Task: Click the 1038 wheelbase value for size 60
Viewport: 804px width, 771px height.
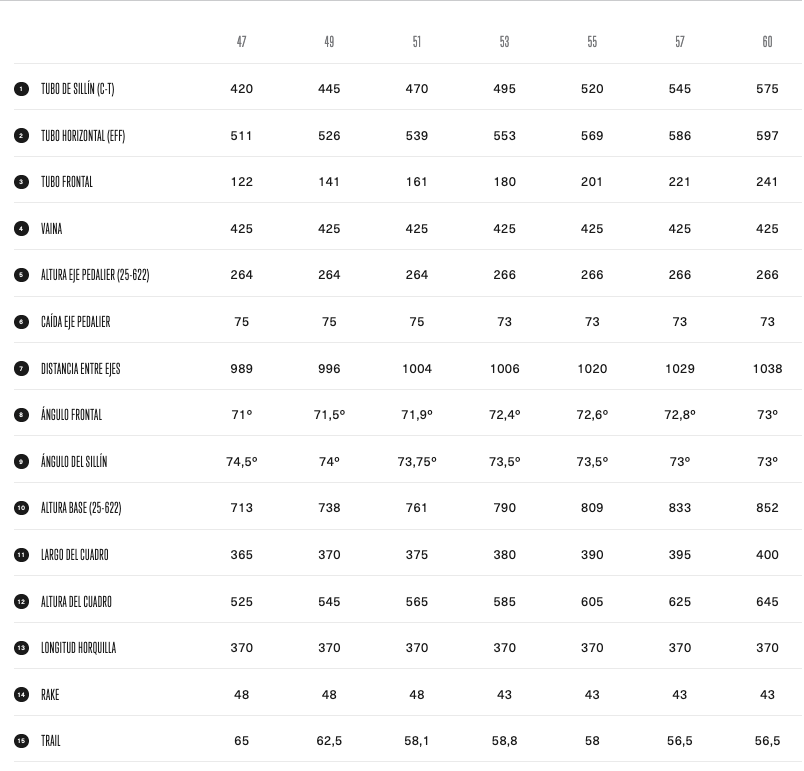Action: (767, 369)
